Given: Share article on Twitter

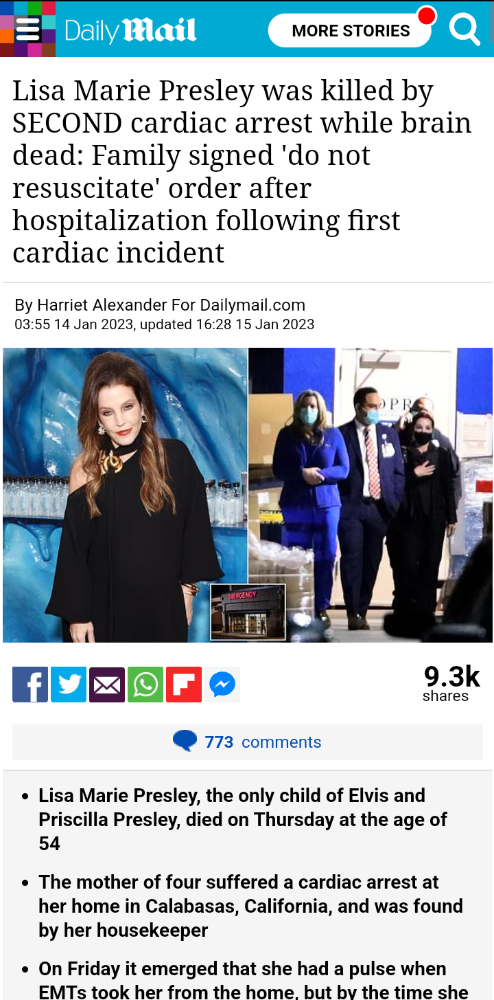Looking at the screenshot, I should click(68, 684).
